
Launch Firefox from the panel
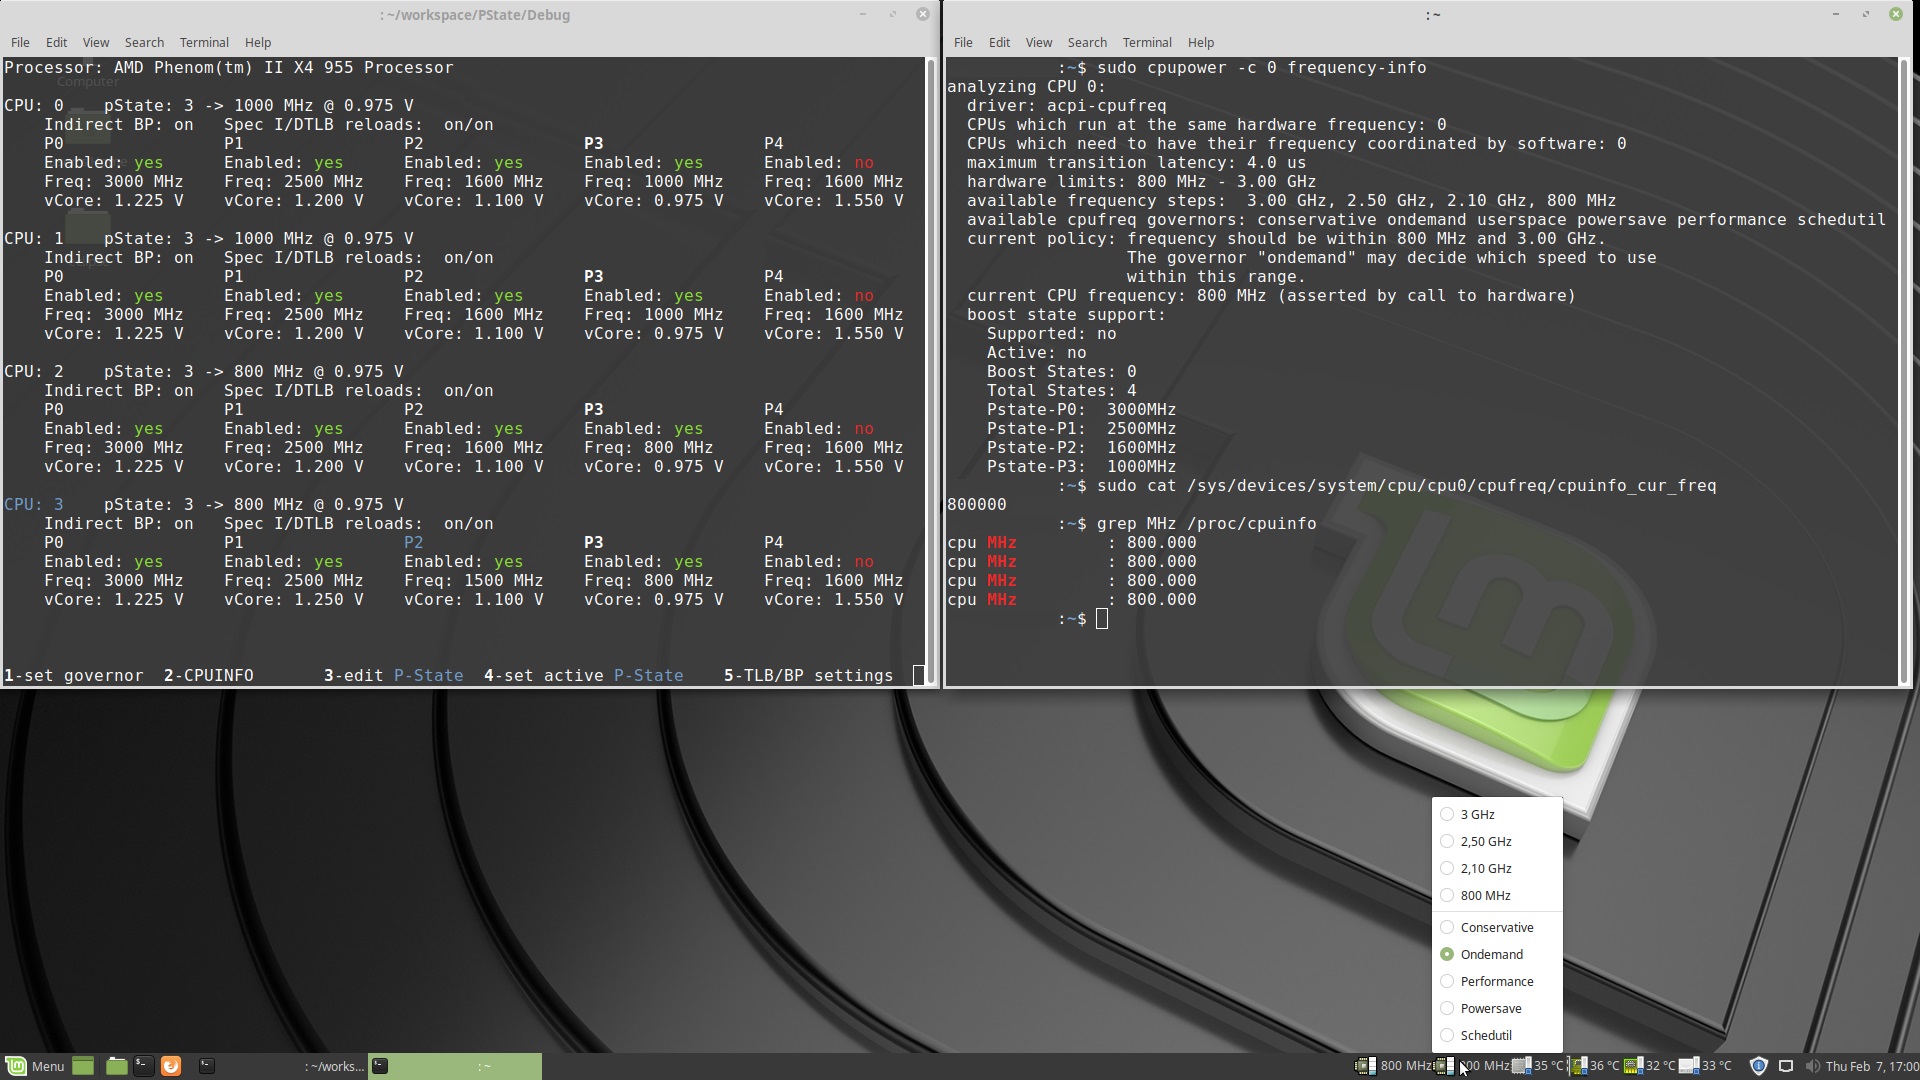(x=171, y=1066)
